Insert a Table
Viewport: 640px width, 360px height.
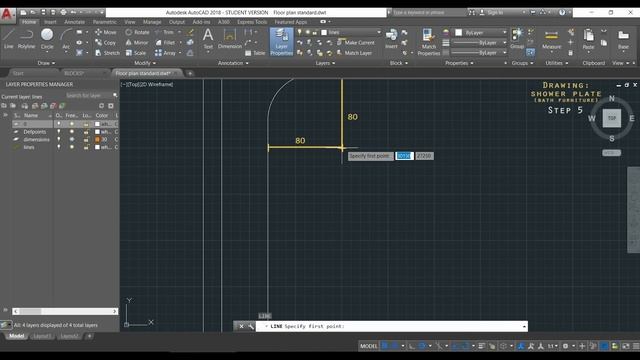(x=255, y=53)
